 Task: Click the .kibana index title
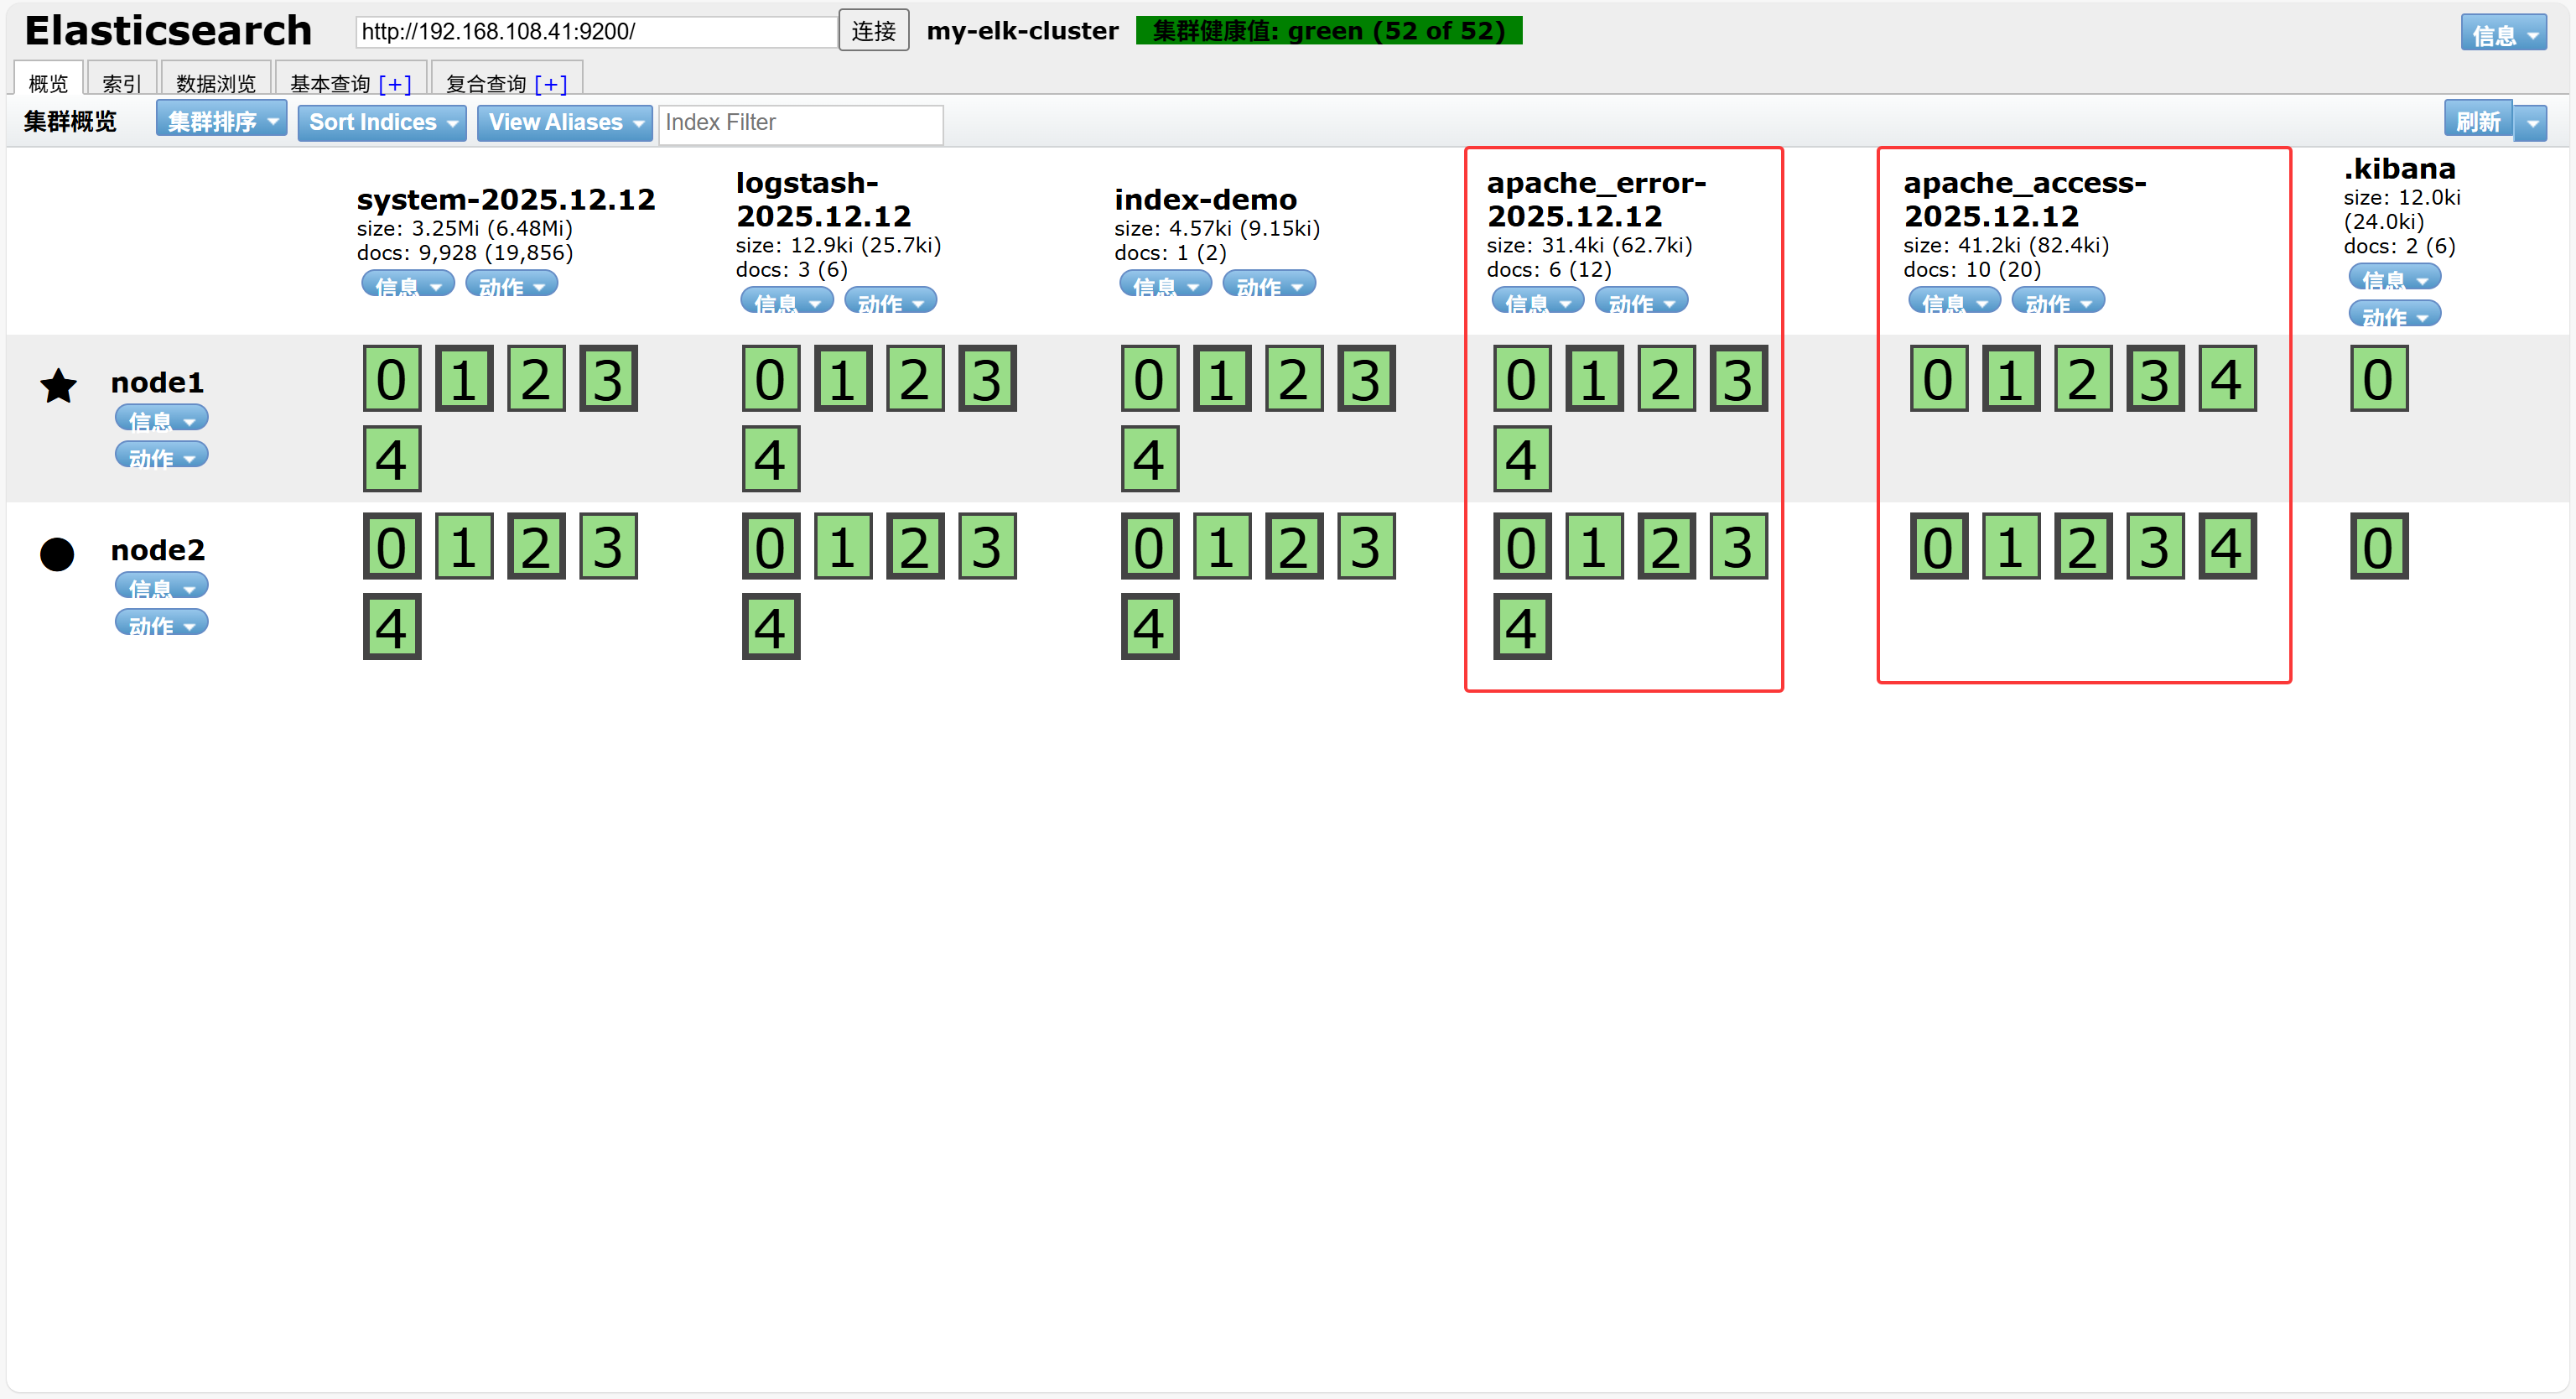[2399, 168]
